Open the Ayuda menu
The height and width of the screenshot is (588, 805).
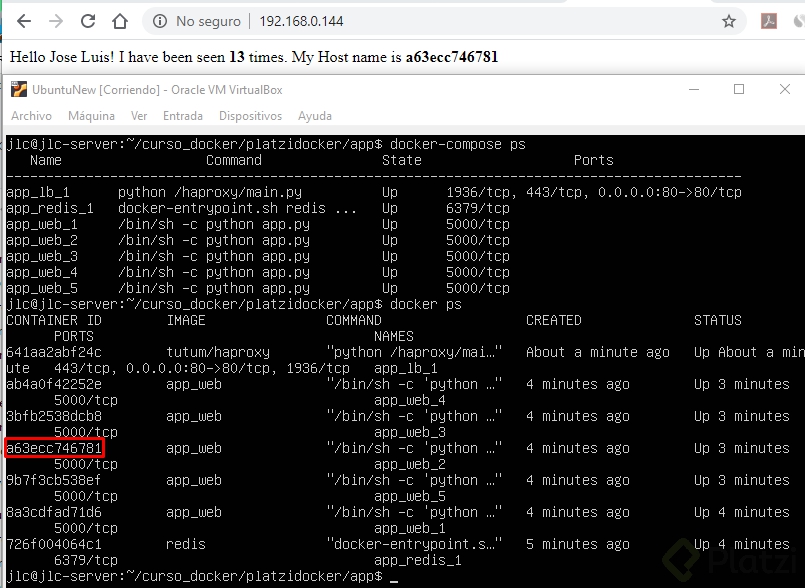click(315, 116)
